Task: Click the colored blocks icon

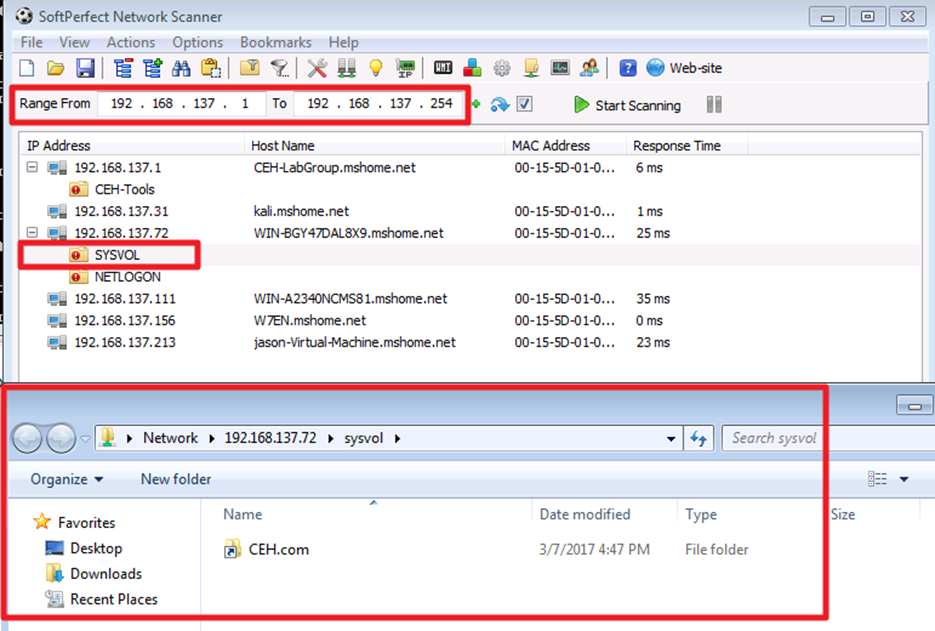Action: point(472,67)
